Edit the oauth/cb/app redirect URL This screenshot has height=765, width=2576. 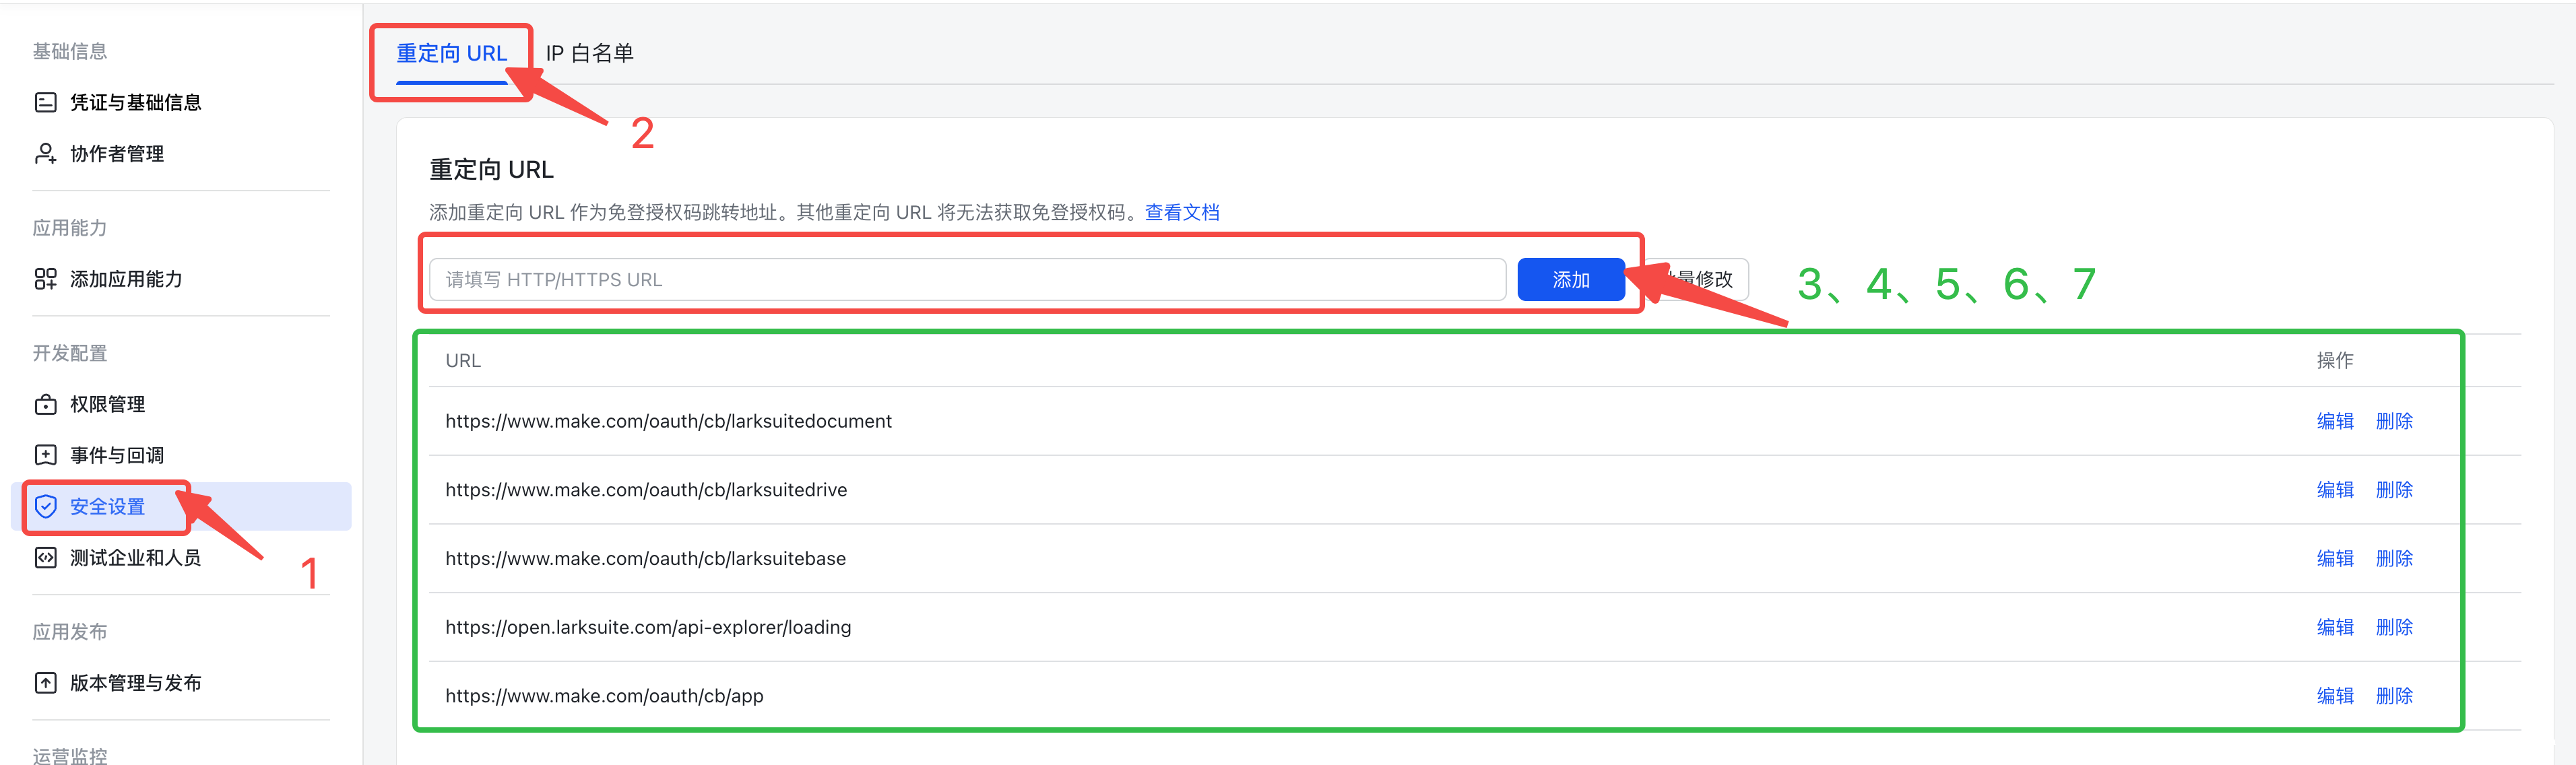coord(2335,695)
